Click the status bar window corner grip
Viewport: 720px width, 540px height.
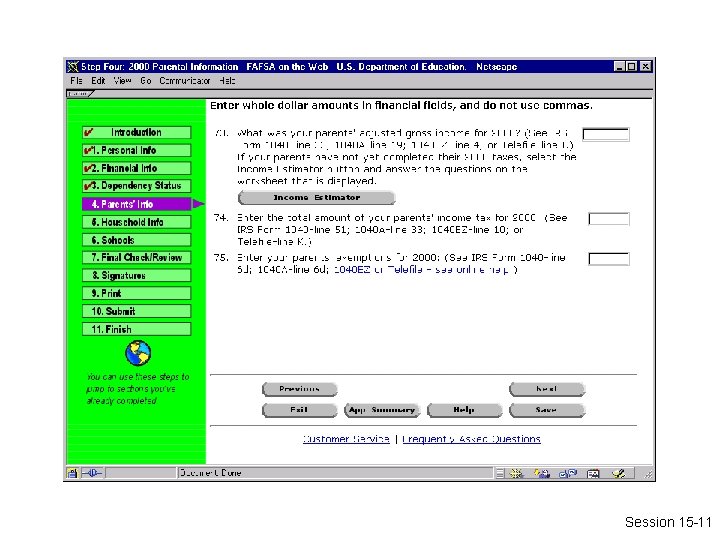(648, 475)
